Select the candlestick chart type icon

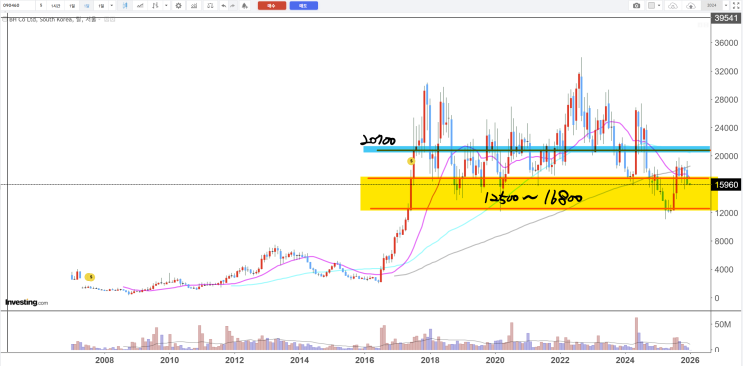point(125,5)
